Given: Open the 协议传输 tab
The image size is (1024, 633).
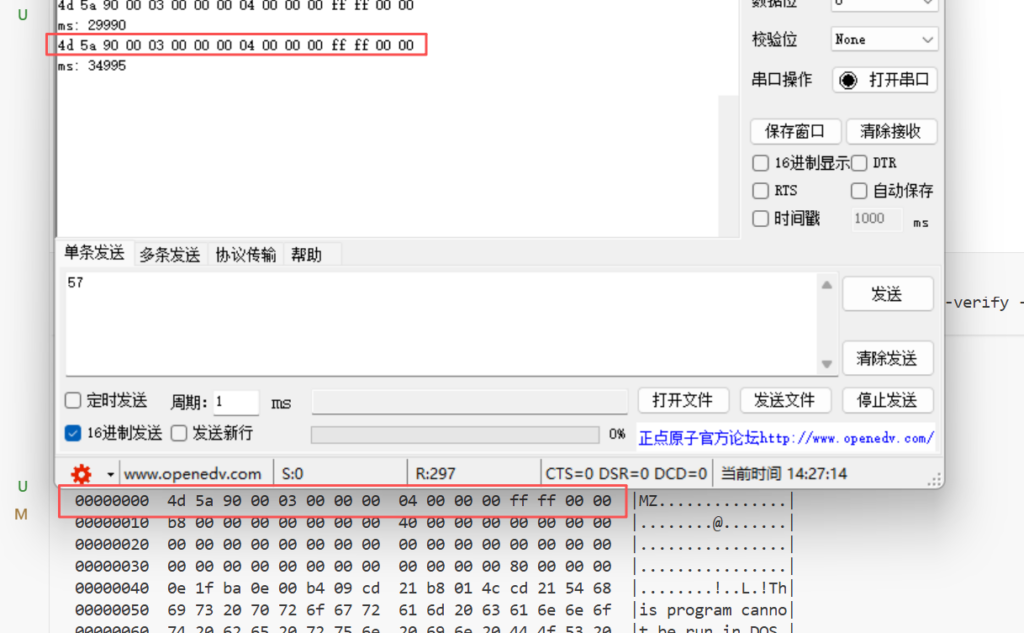Looking at the screenshot, I should (245, 255).
